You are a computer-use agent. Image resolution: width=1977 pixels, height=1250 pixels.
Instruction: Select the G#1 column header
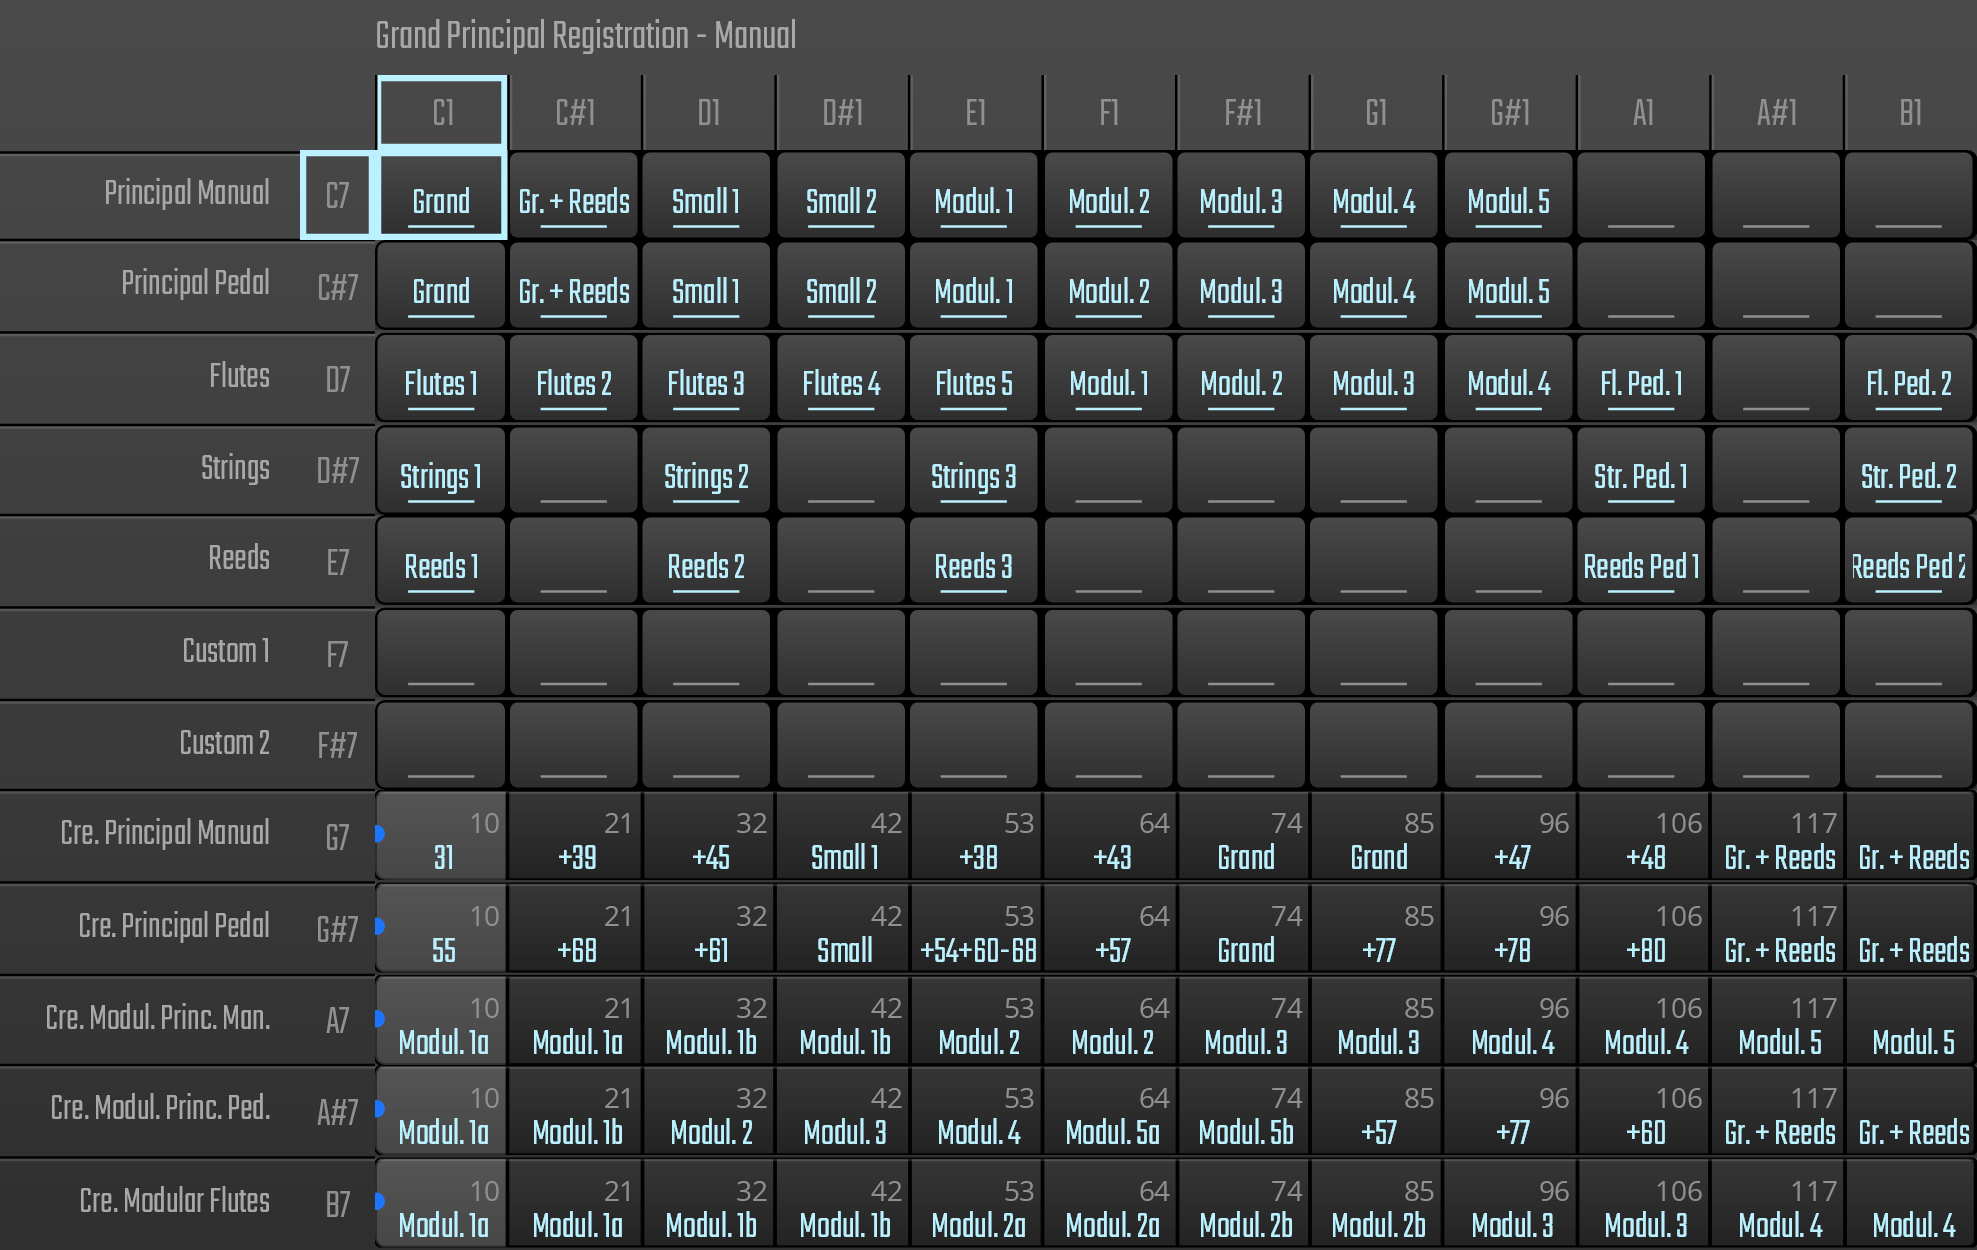click(1509, 113)
